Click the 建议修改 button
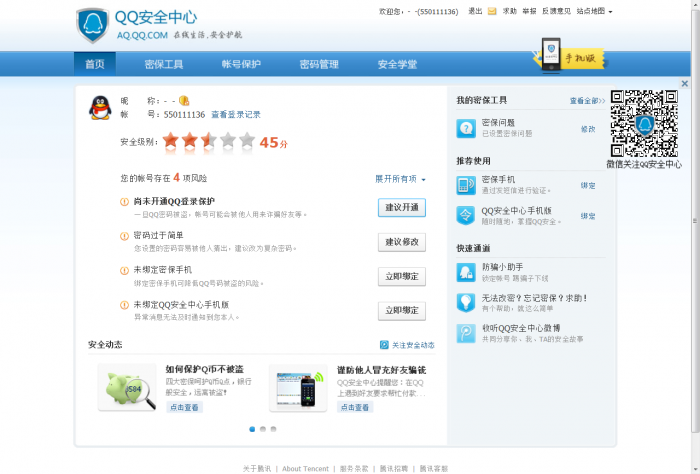This screenshot has height=474, width=700. coord(402,242)
